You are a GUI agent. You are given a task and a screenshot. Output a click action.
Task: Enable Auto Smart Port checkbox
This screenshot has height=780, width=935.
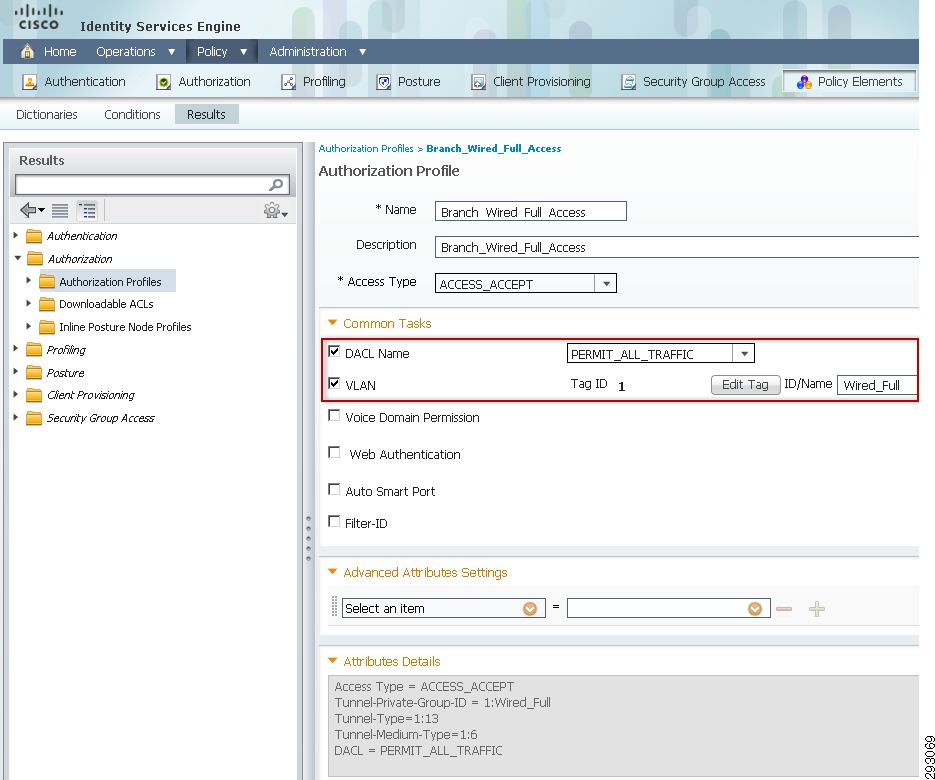point(335,490)
